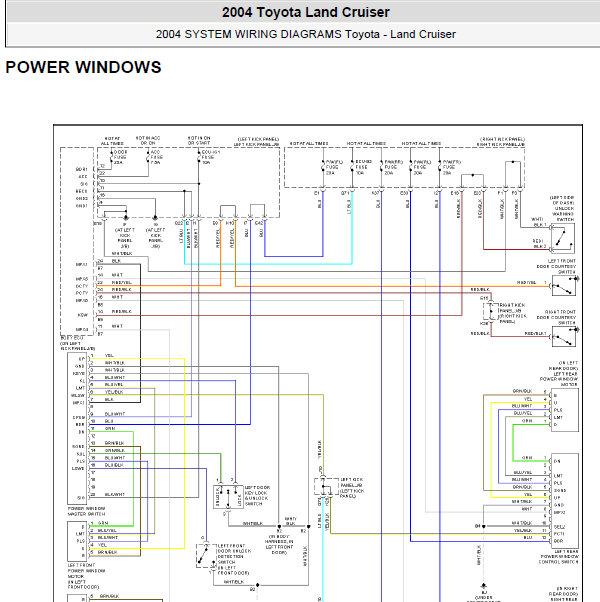
Task: Click the left front door courtesy switch symbol
Action: (x=564, y=286)
